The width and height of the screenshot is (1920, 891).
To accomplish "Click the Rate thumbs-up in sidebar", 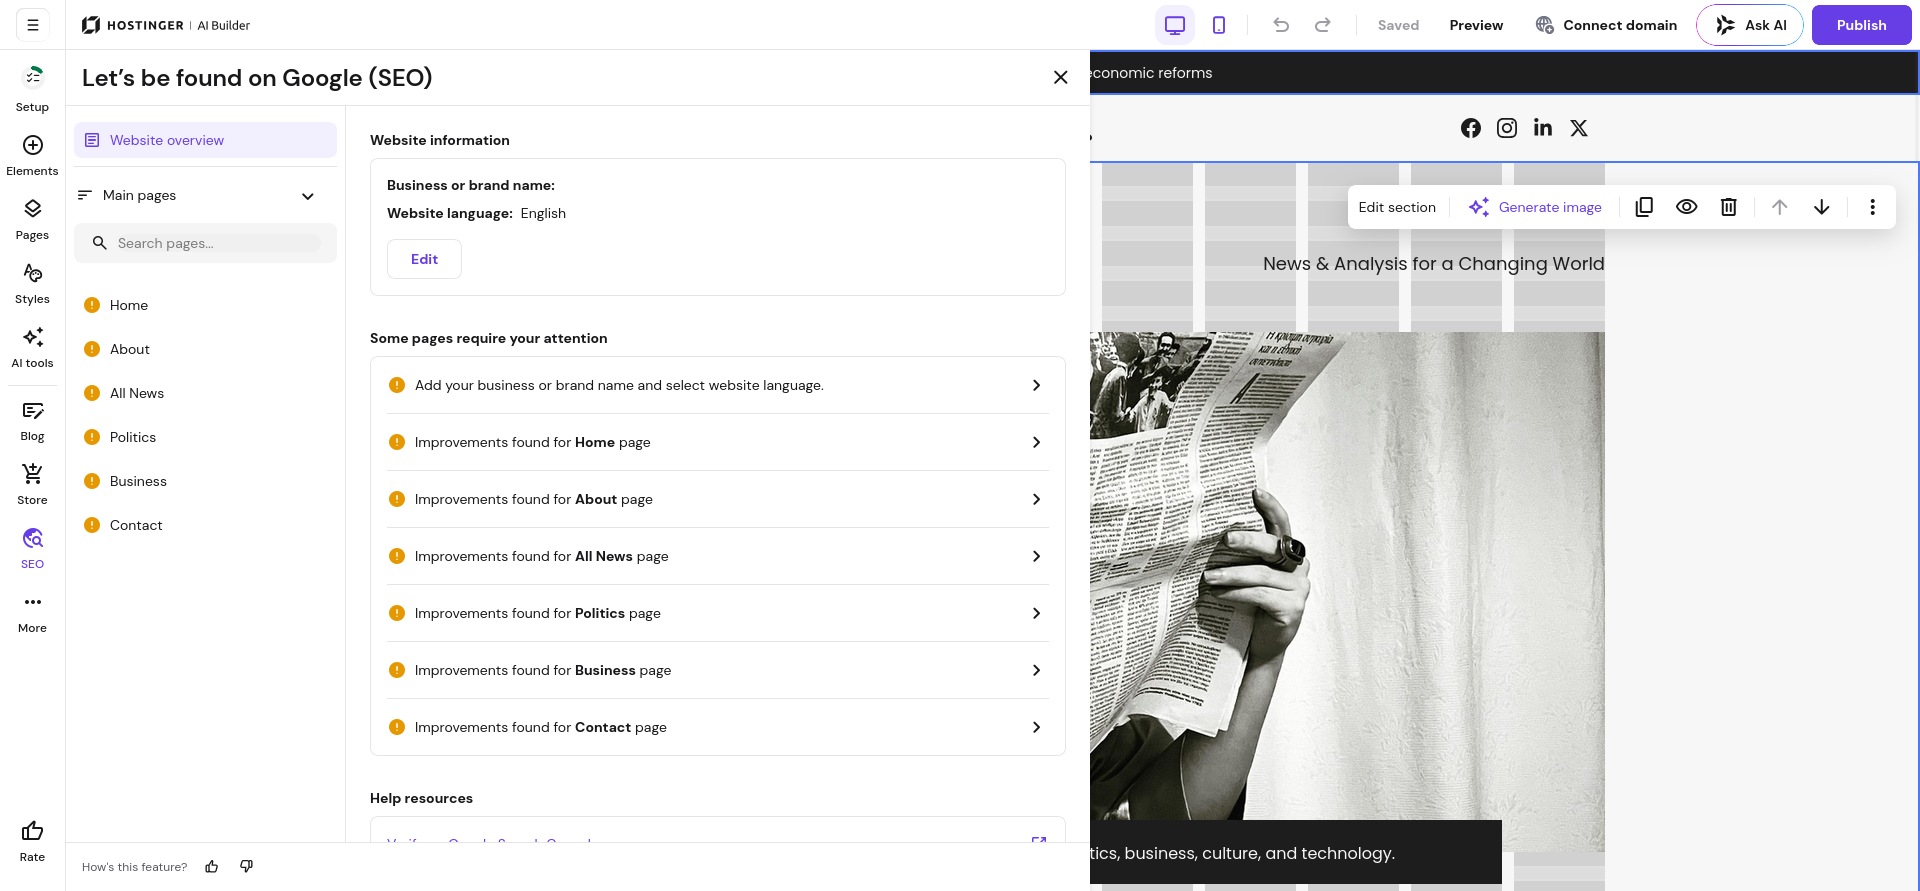I will [x=32, y=841].
